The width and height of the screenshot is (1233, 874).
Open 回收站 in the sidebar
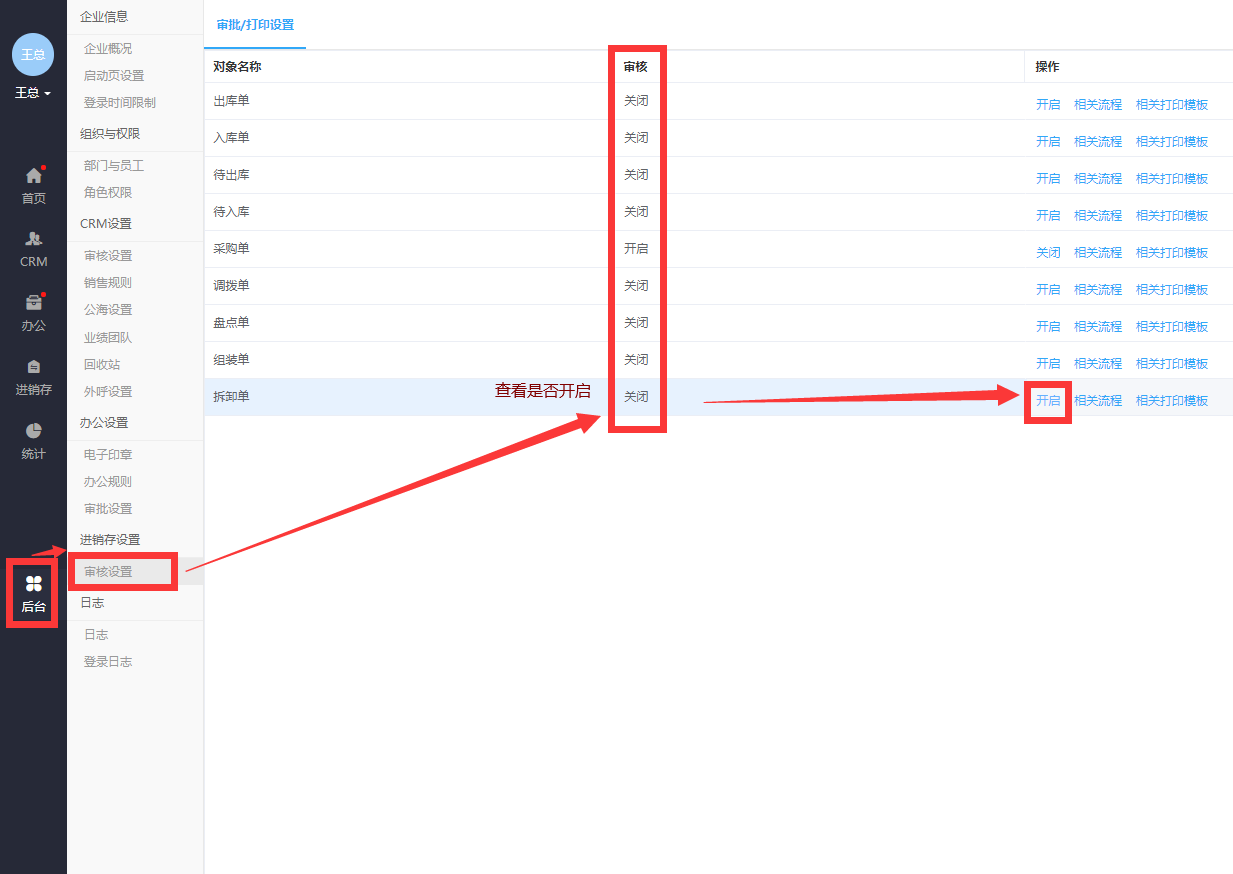point(102,364)
